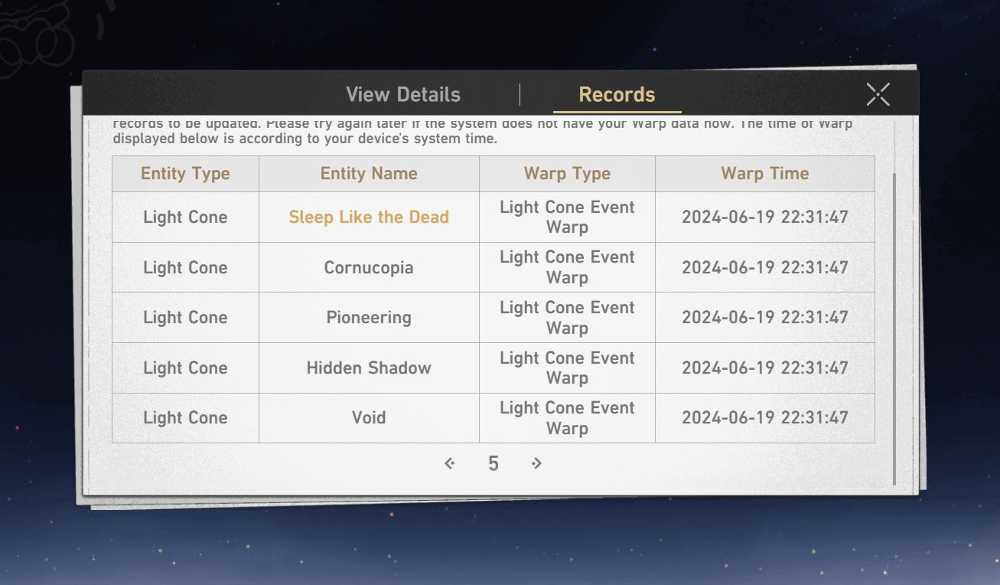The height and width of the screenshot is (585, 1000).
Task: Switch to the View Details tab
Action: pos(403,94)
